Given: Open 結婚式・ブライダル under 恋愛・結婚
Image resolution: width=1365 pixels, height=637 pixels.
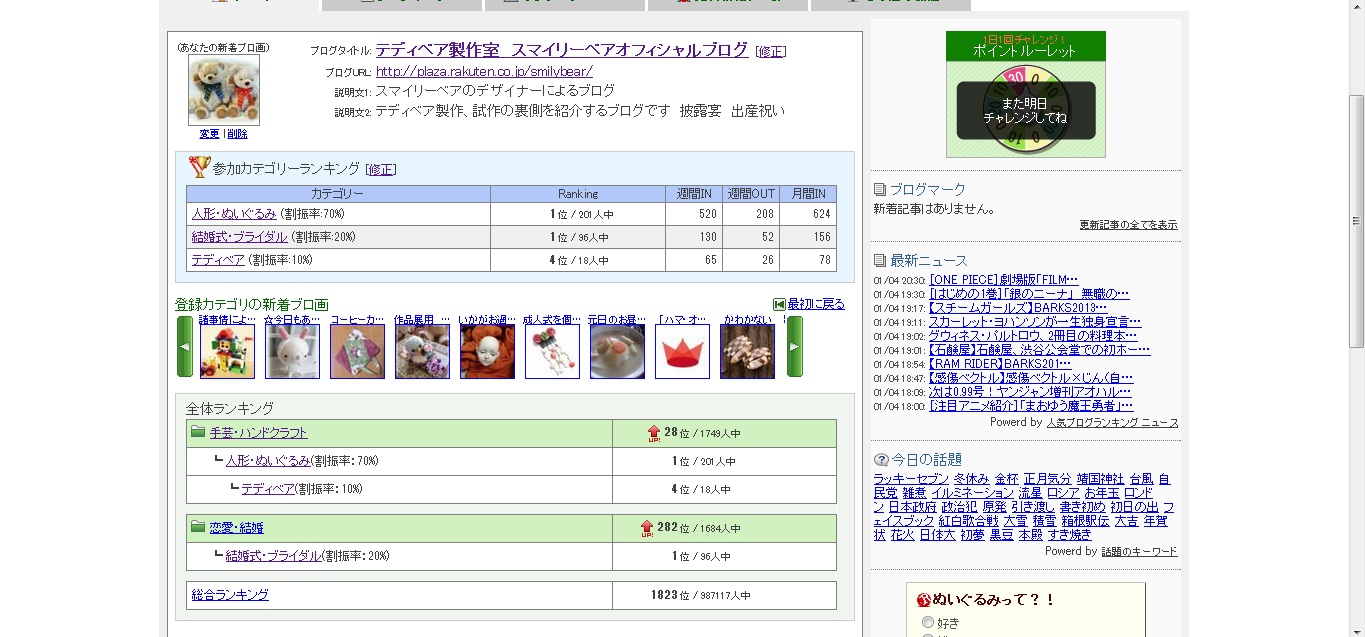Looking at the screenshot, I should (273, 556).
